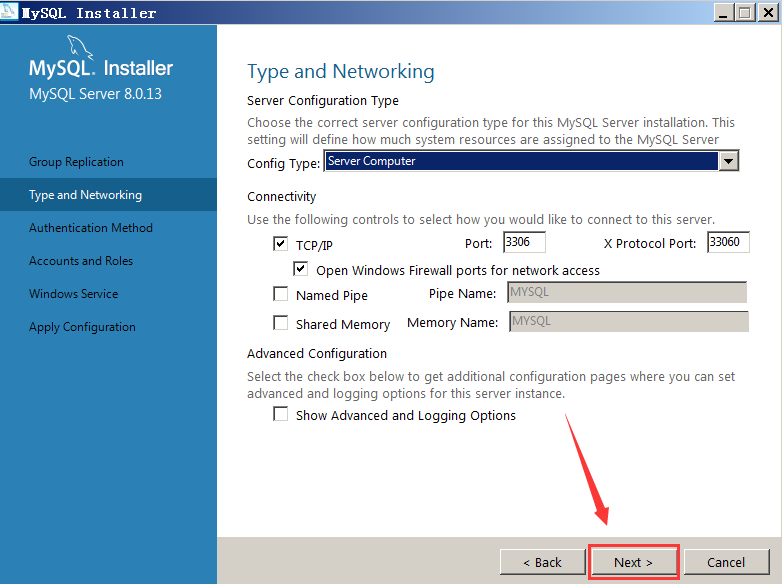Click the Cancel button

click(x=726, y=562)
